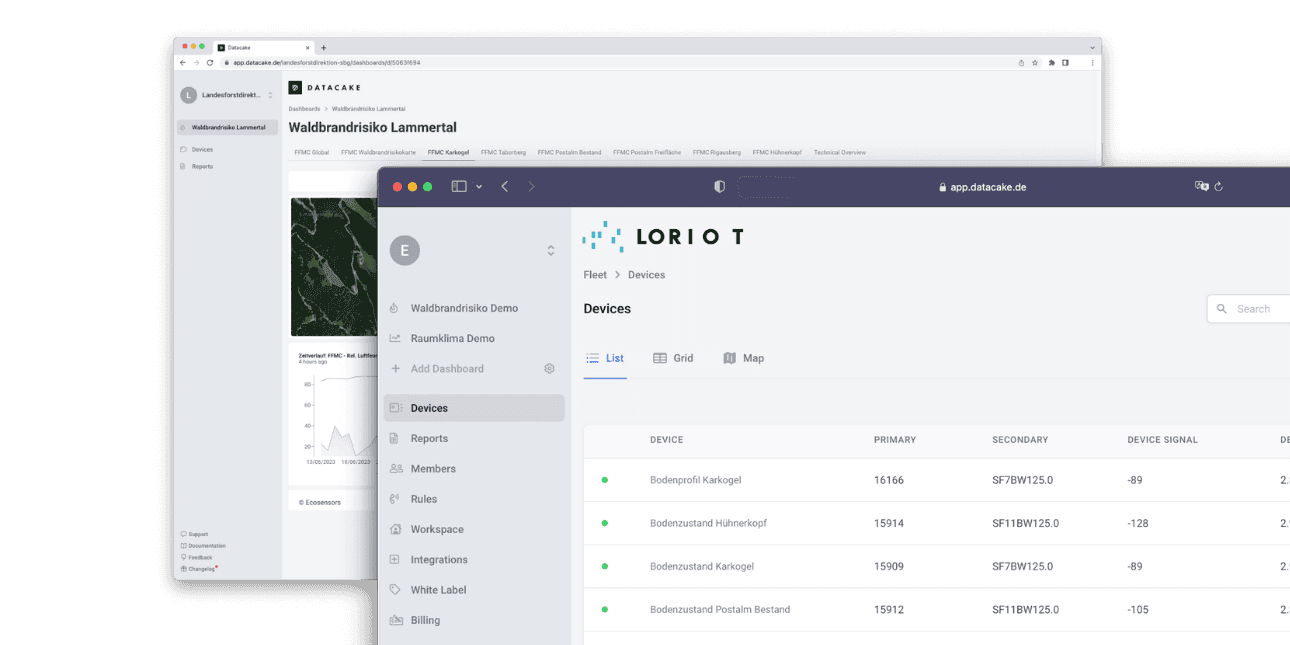Toggle the Safari sidebar button
The width and height of the screenshot is (1290, 645).
459,186
